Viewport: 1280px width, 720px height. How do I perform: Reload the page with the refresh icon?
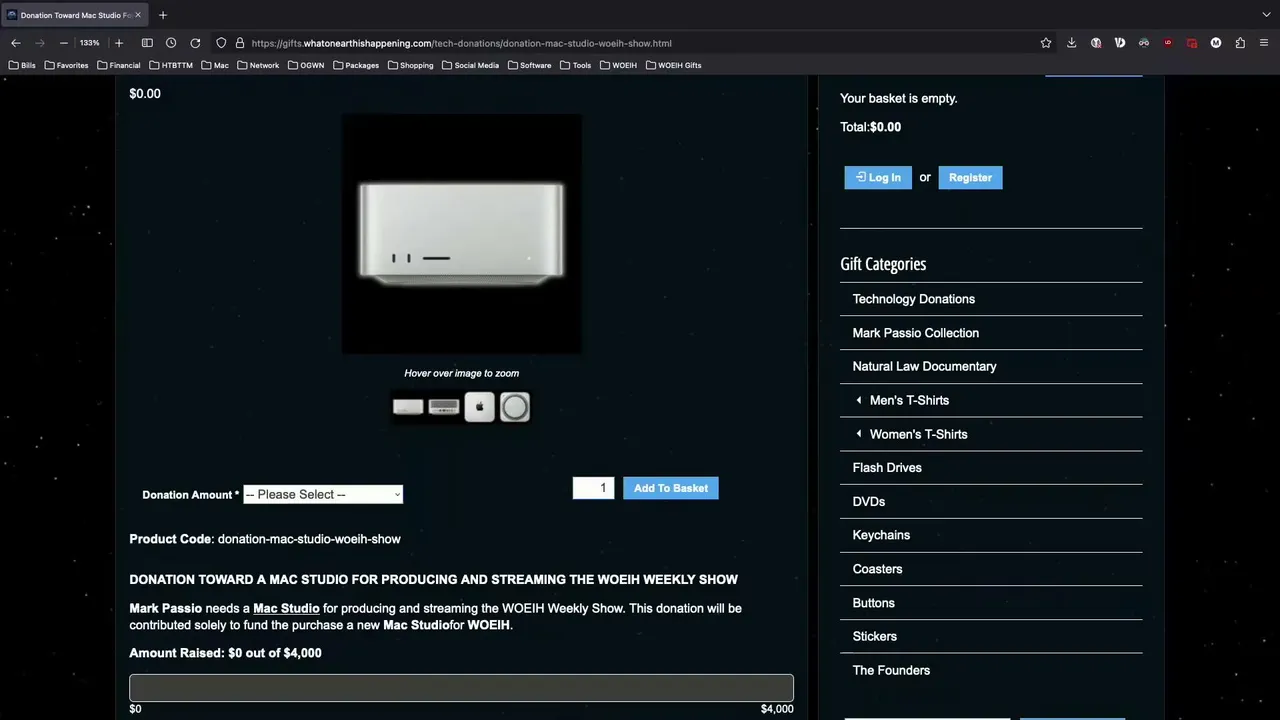[195, 43]
